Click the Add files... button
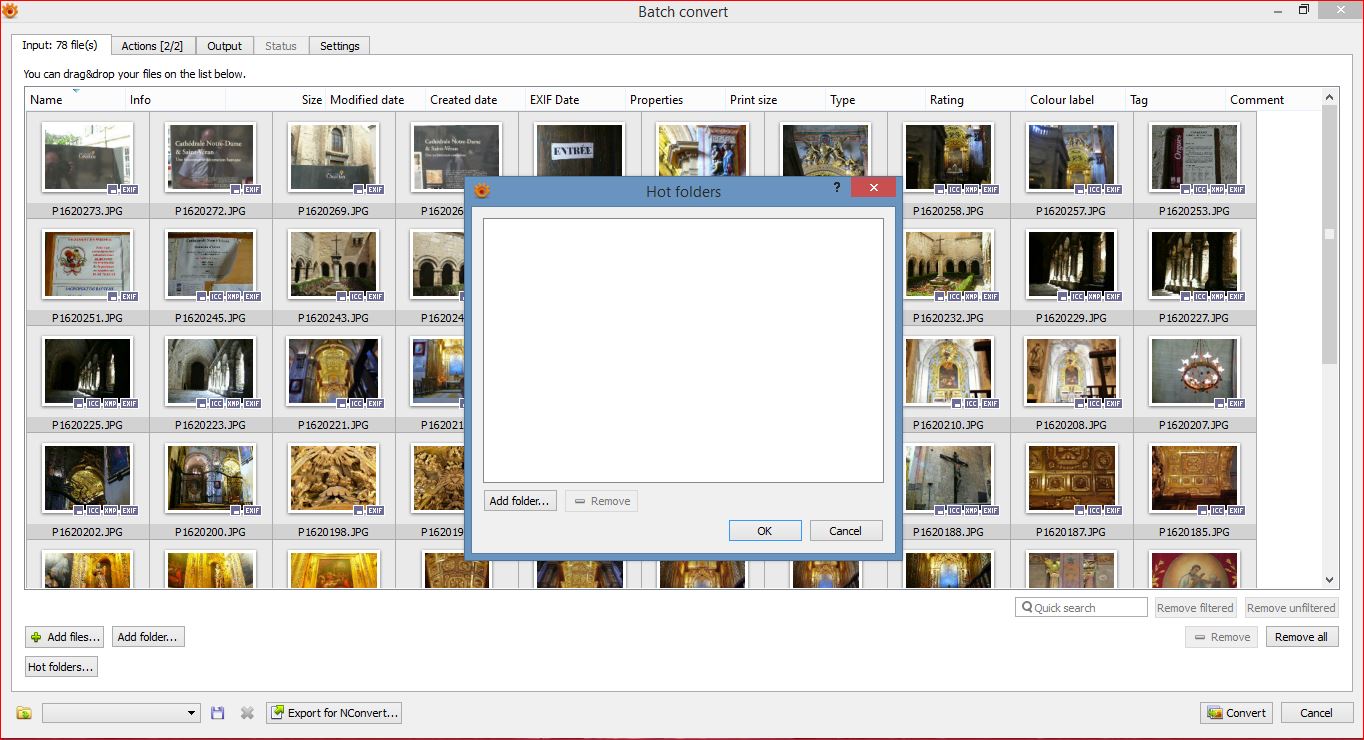 [x=66, y=637]
